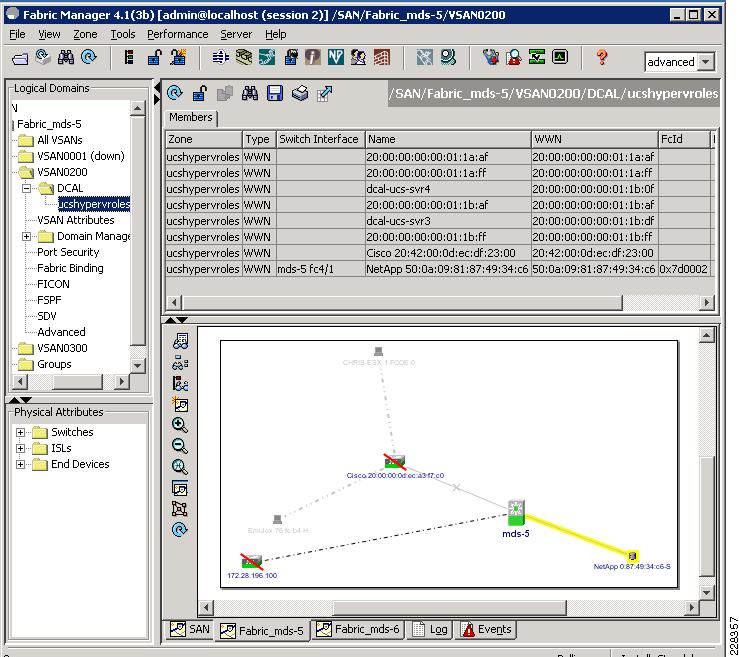739x657 pixels.
Task: Switch to the Fabric_mds-6 tab
Action: point(358,629)
